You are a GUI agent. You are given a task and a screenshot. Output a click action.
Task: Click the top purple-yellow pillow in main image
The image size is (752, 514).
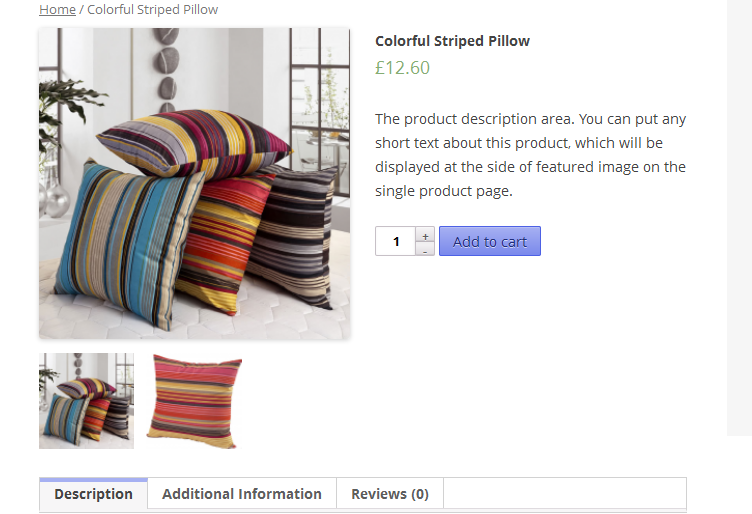(x=194, y=141)
